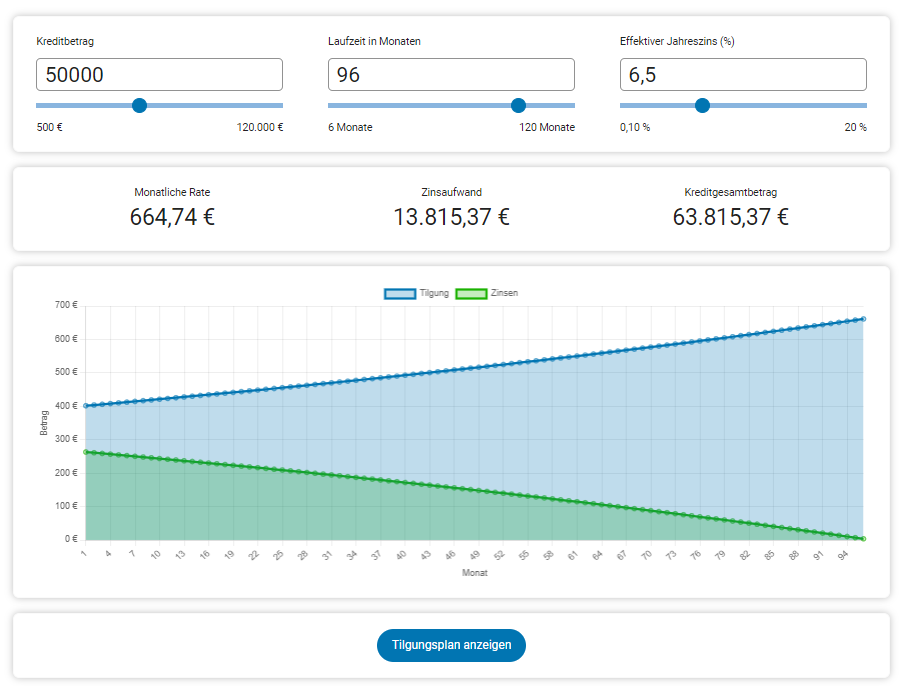Click the Laufzeit slider handle
The height and width of the screenshot is (686, 908).
[518, 106]
